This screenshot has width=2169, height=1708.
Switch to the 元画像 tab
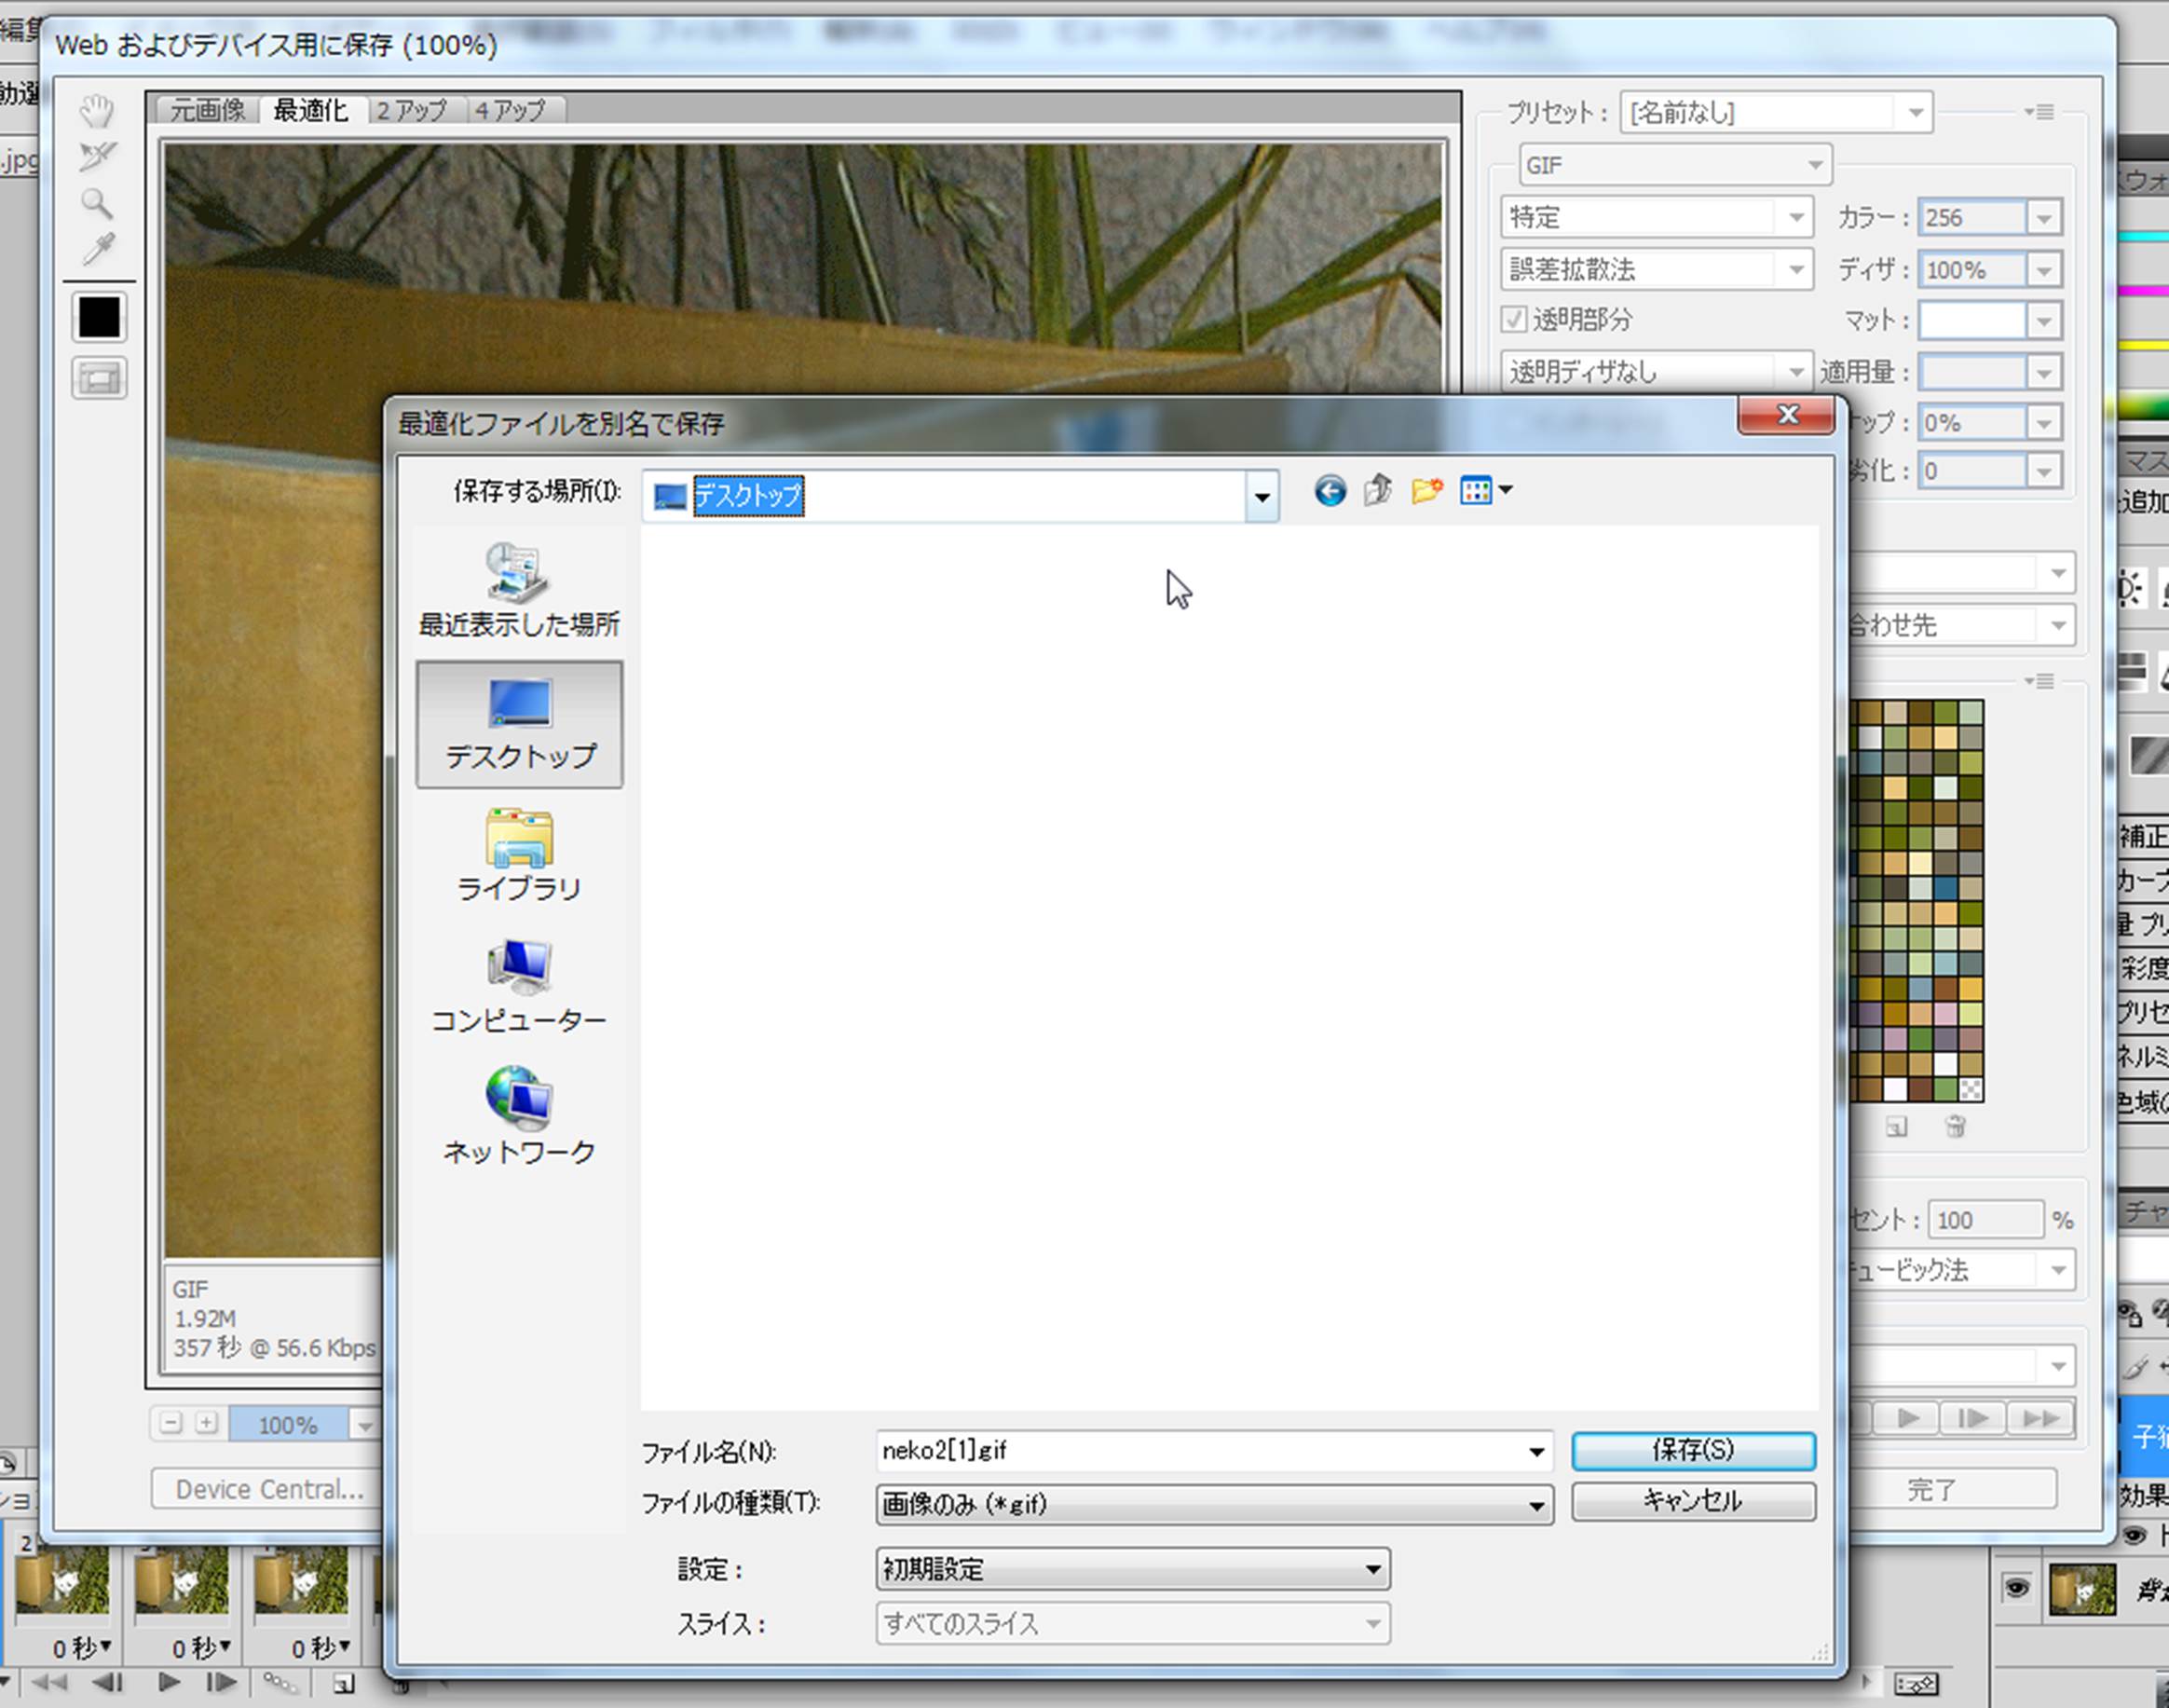point(207,110)
